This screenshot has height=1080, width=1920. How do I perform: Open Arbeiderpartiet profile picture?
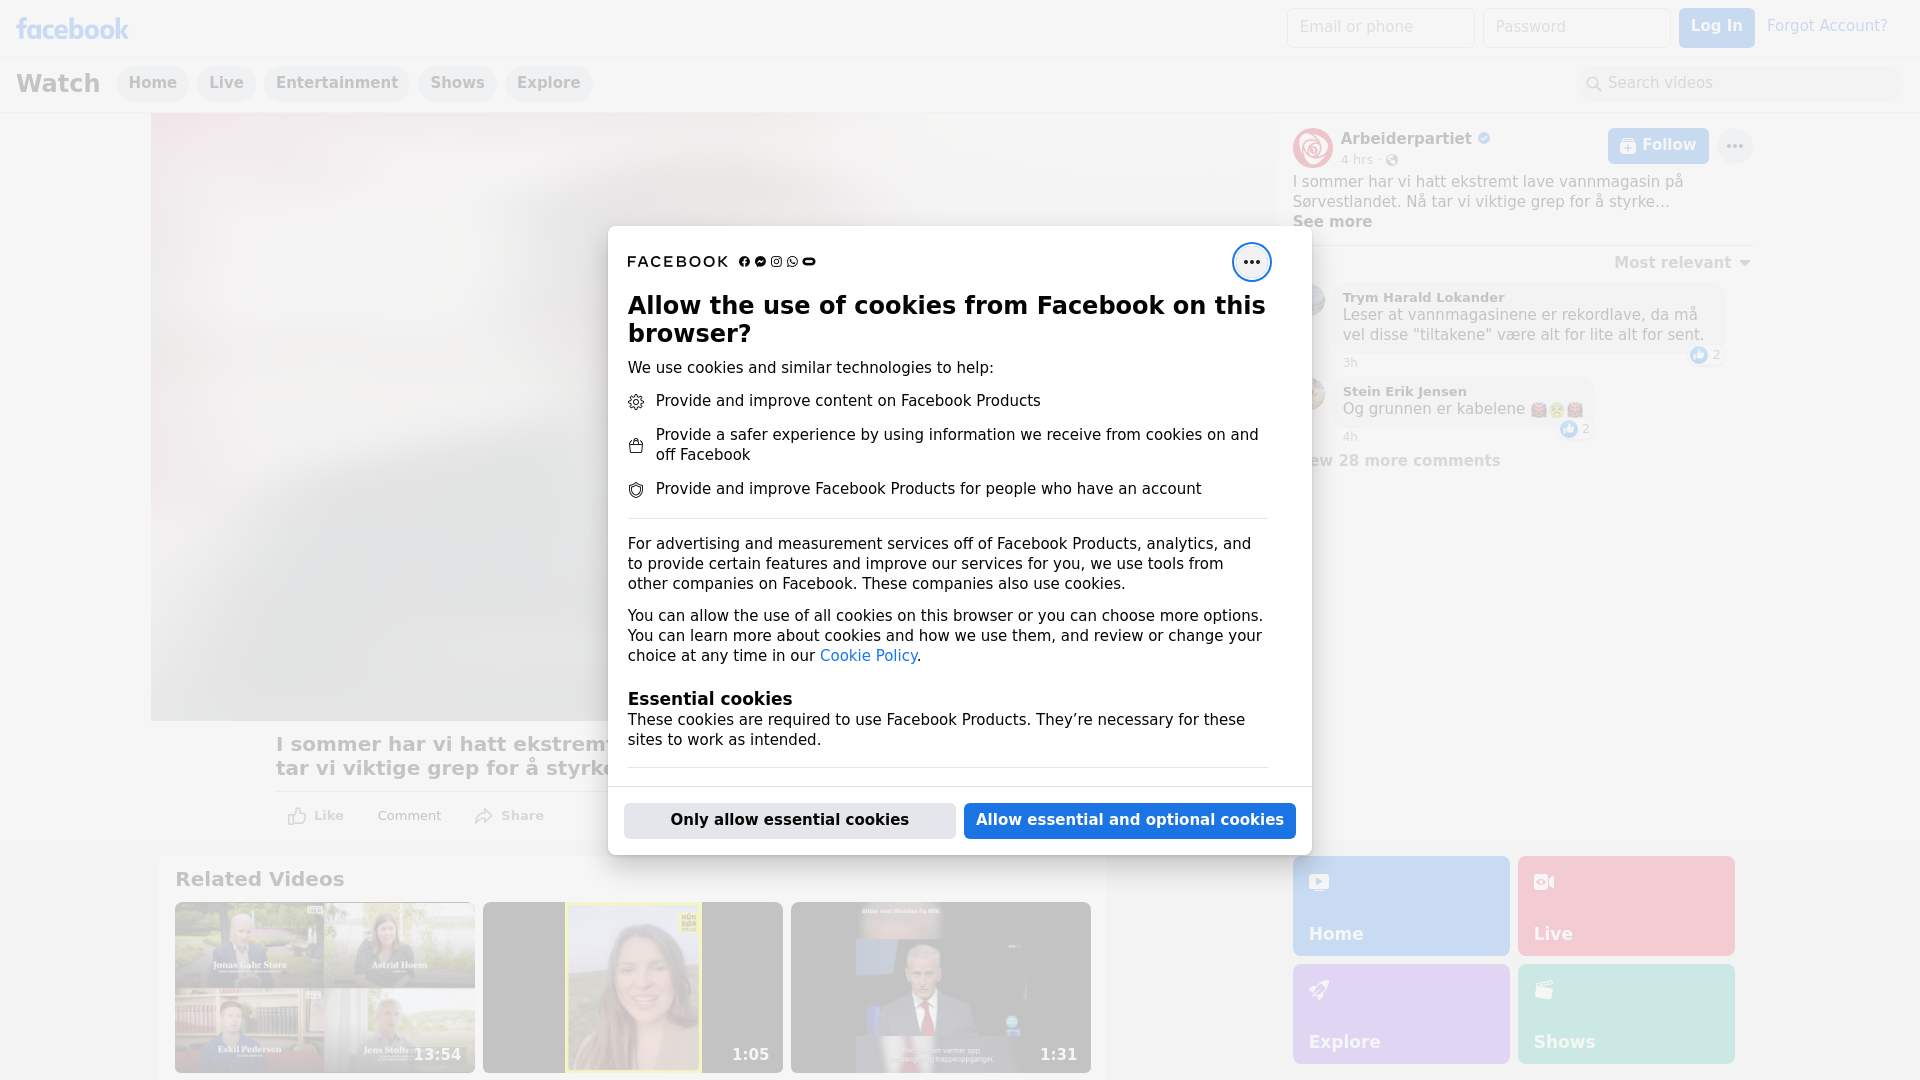1312,148
